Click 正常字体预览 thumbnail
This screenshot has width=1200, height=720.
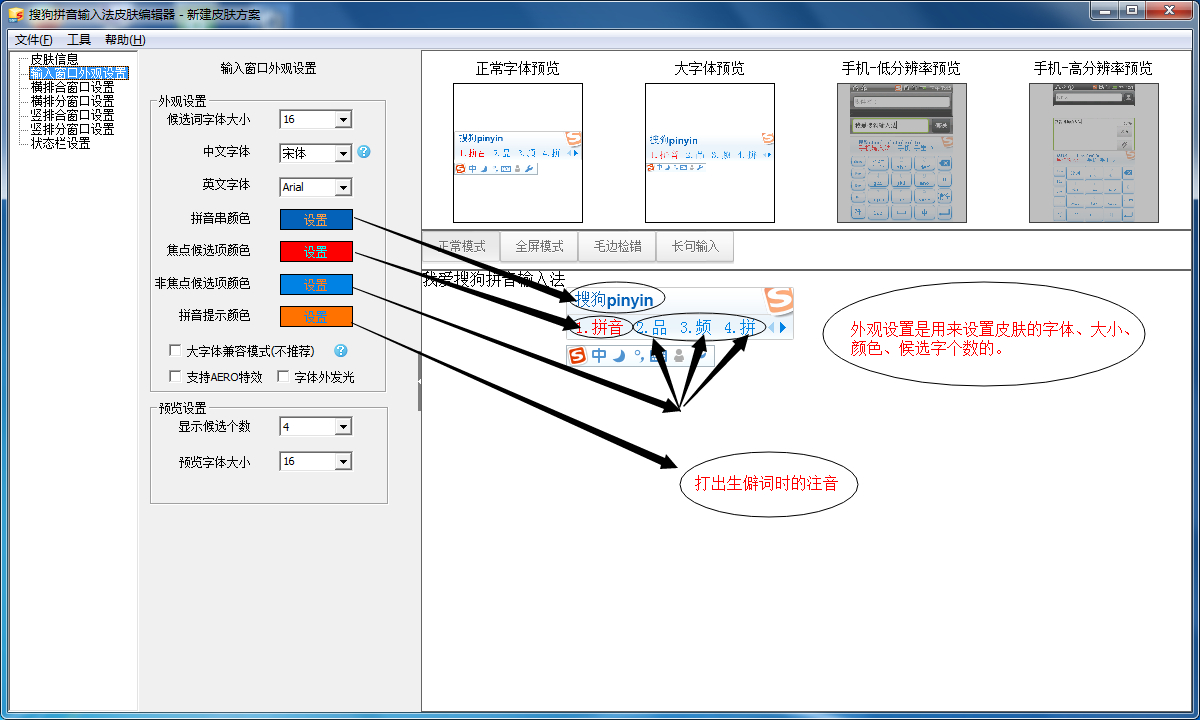[x=518, y=153]
